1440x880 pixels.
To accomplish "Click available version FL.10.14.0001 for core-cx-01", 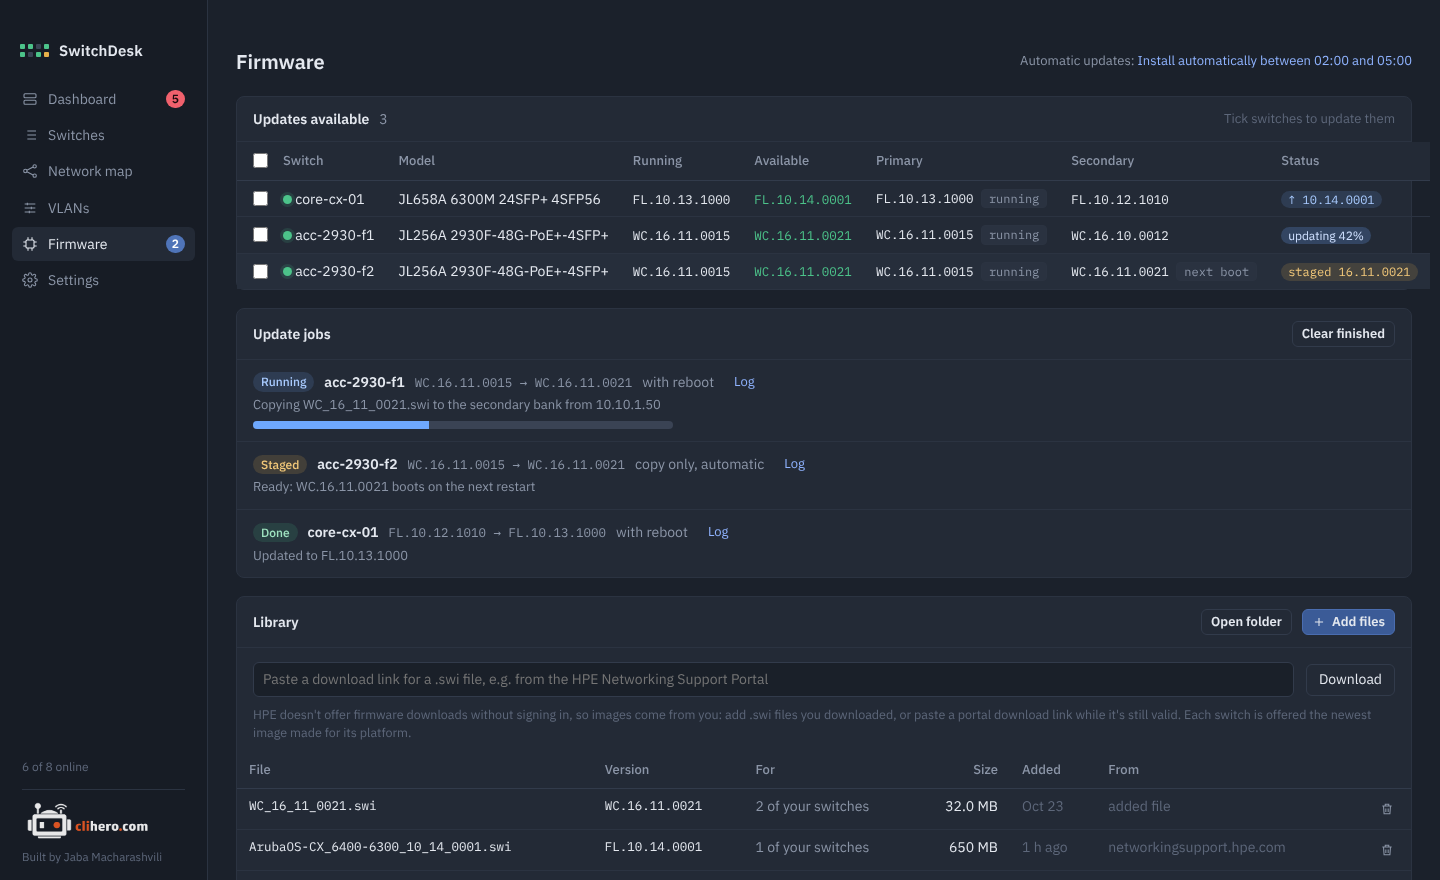I will pos(803,200).
